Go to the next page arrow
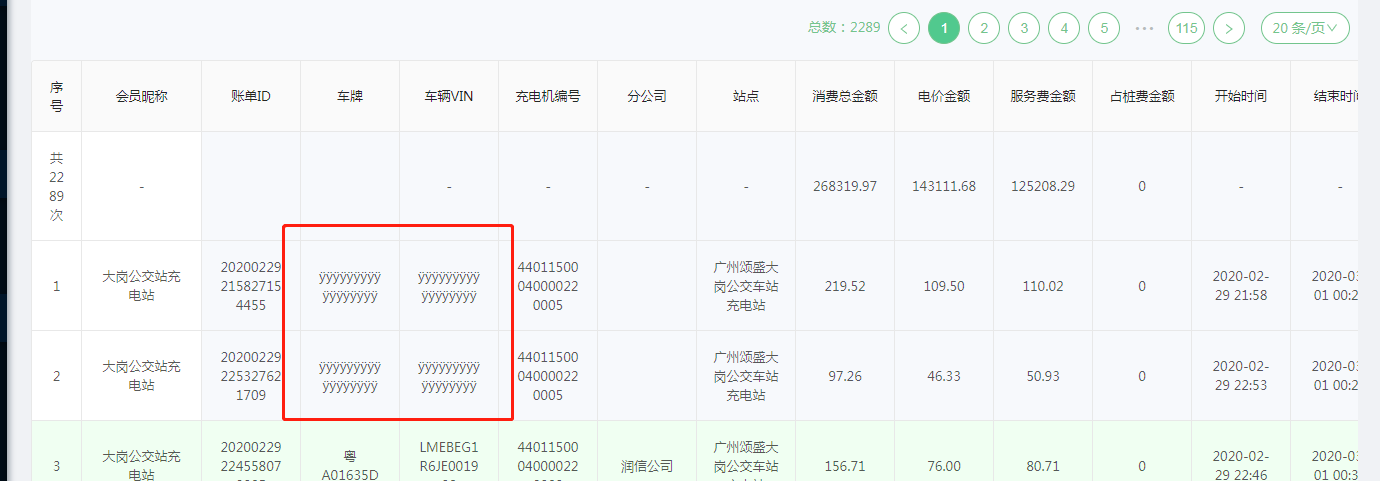Viewport: 1380px width, 481px height. [x=1229, y=28]
